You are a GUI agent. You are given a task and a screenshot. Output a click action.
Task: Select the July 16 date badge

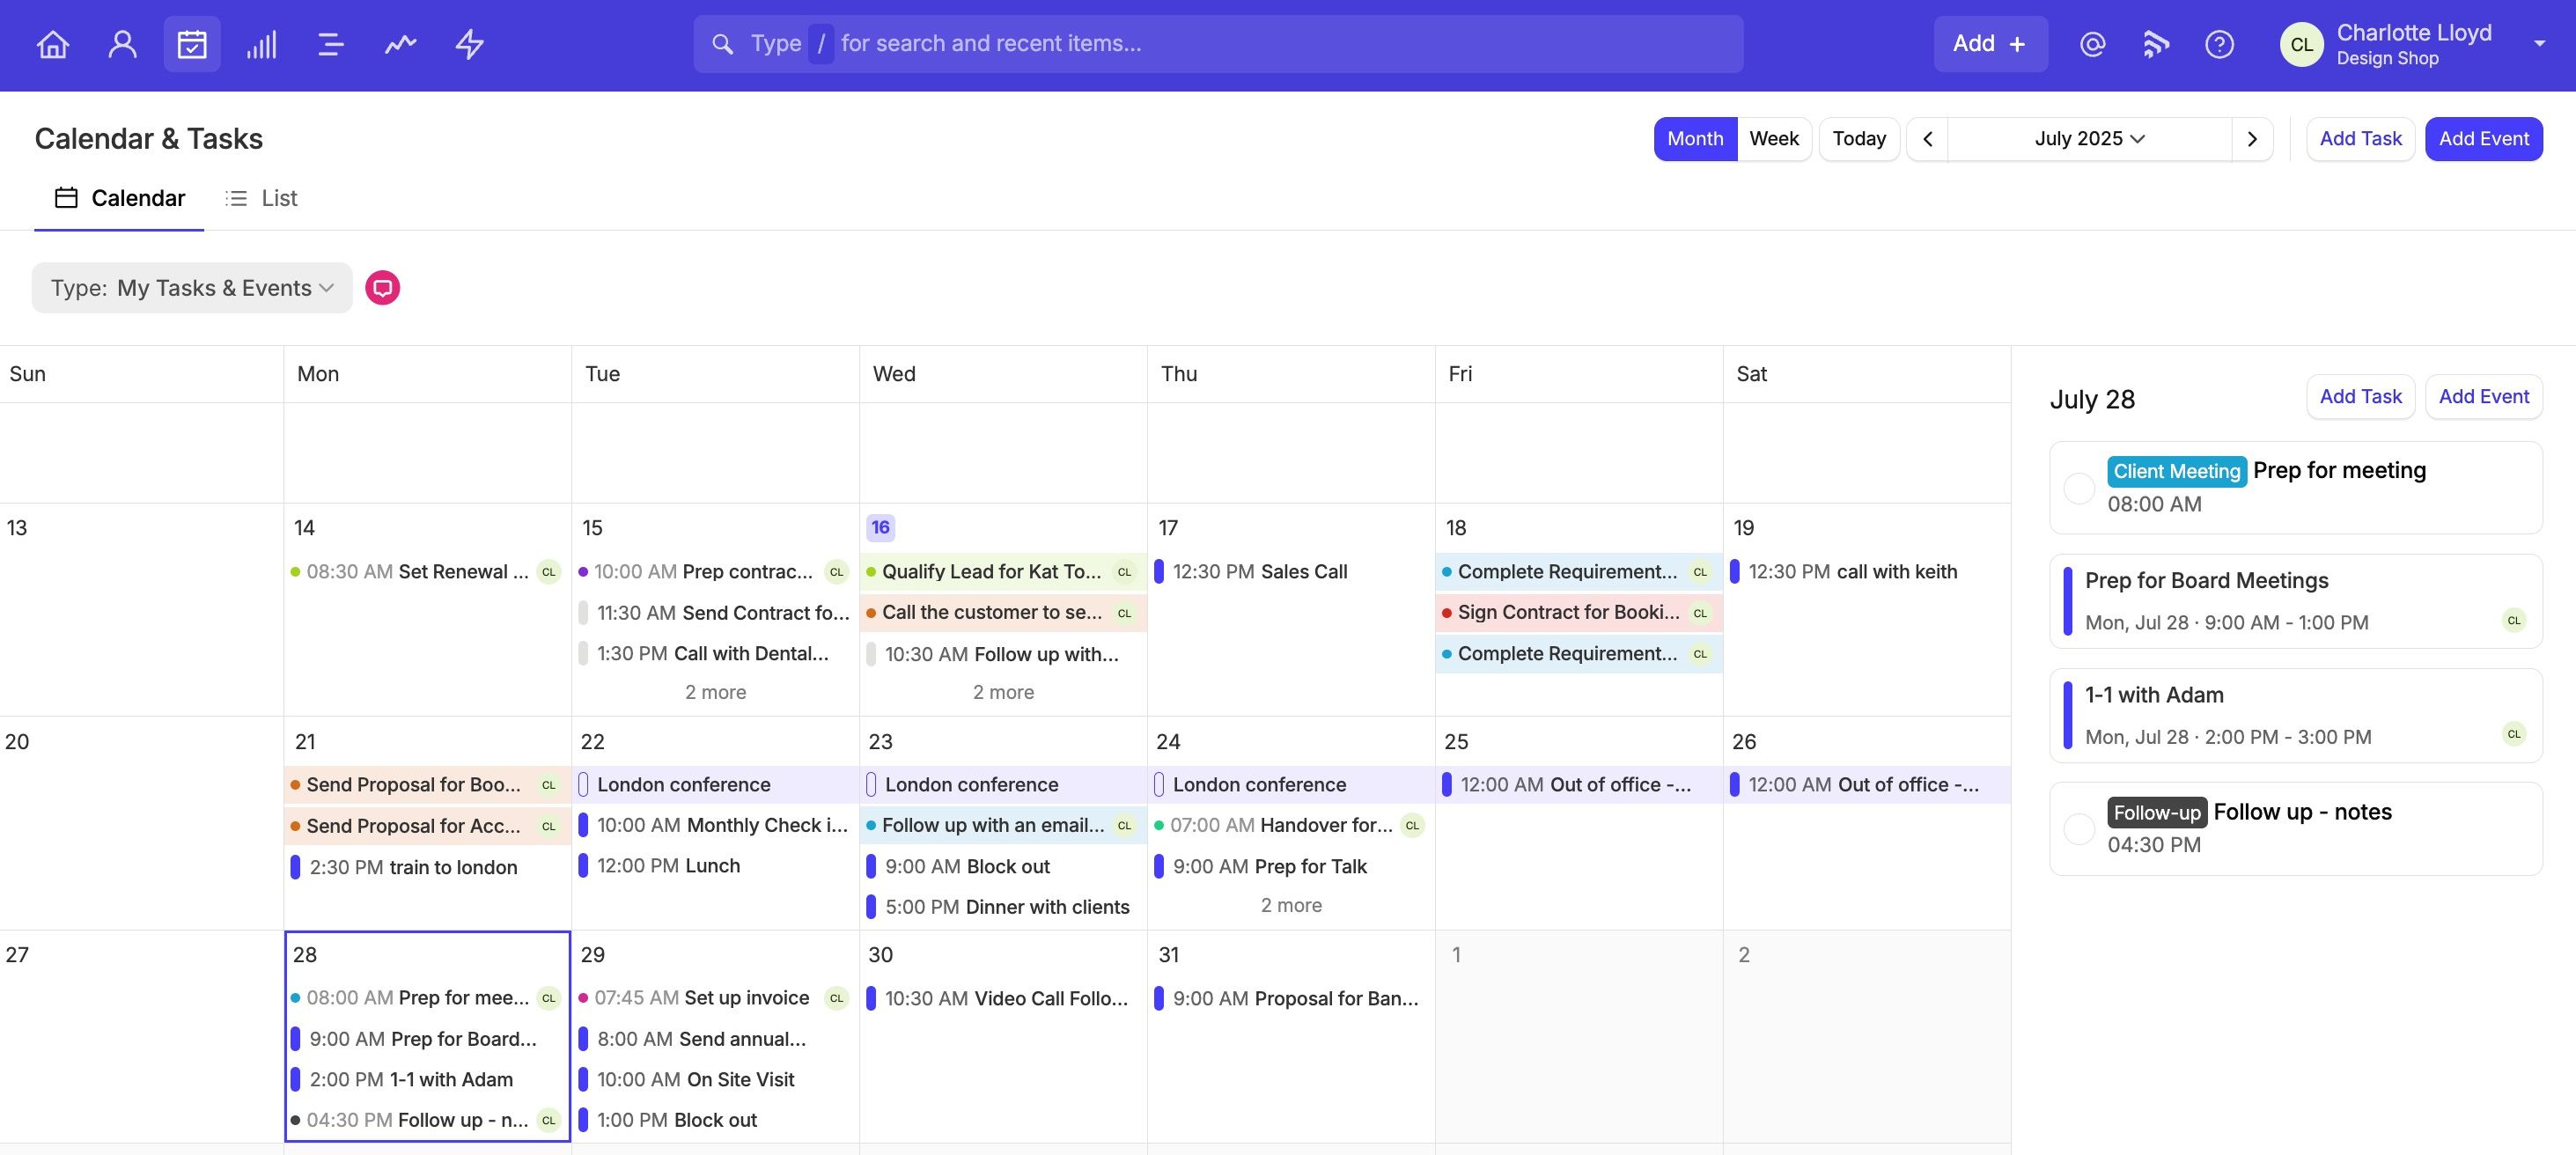click(x=880, y=527)
